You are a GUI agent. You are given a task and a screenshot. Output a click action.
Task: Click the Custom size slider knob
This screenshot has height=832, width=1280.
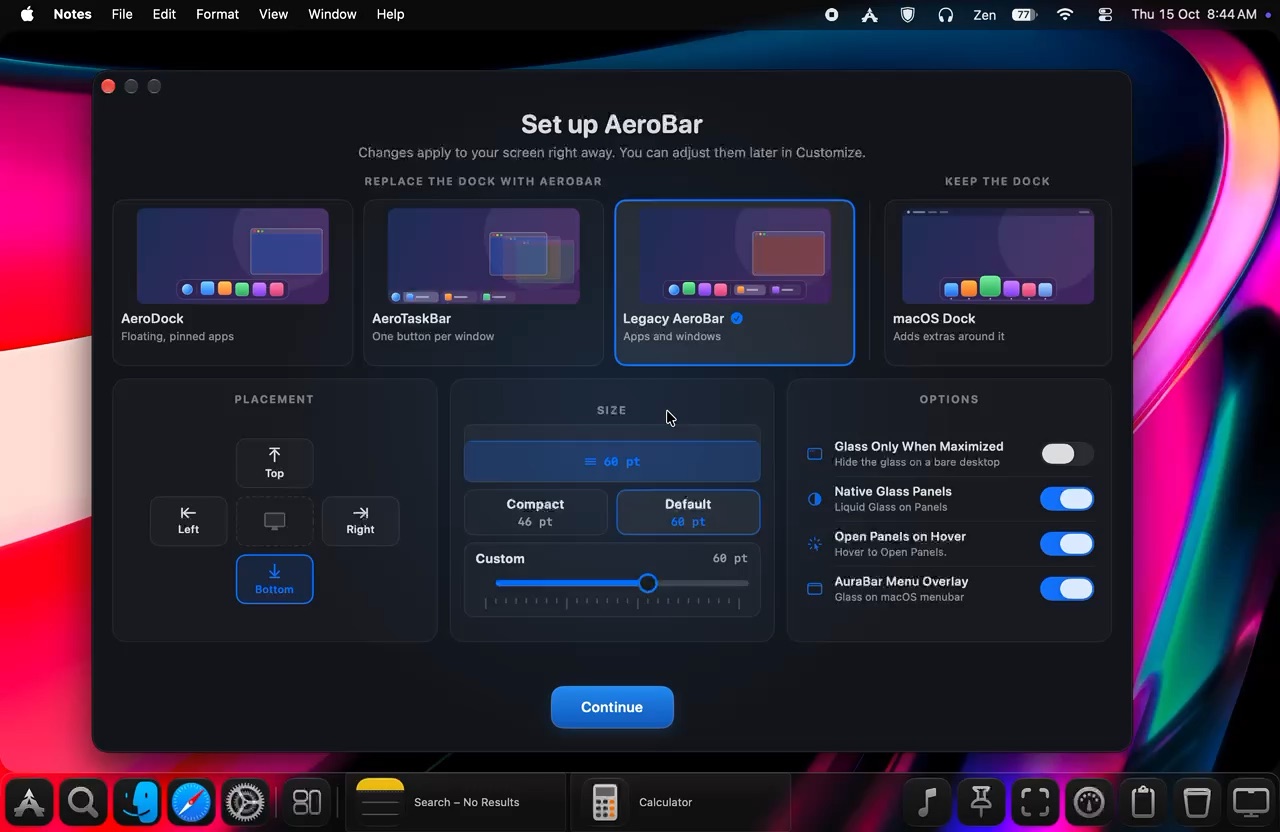tap(648, 583)
